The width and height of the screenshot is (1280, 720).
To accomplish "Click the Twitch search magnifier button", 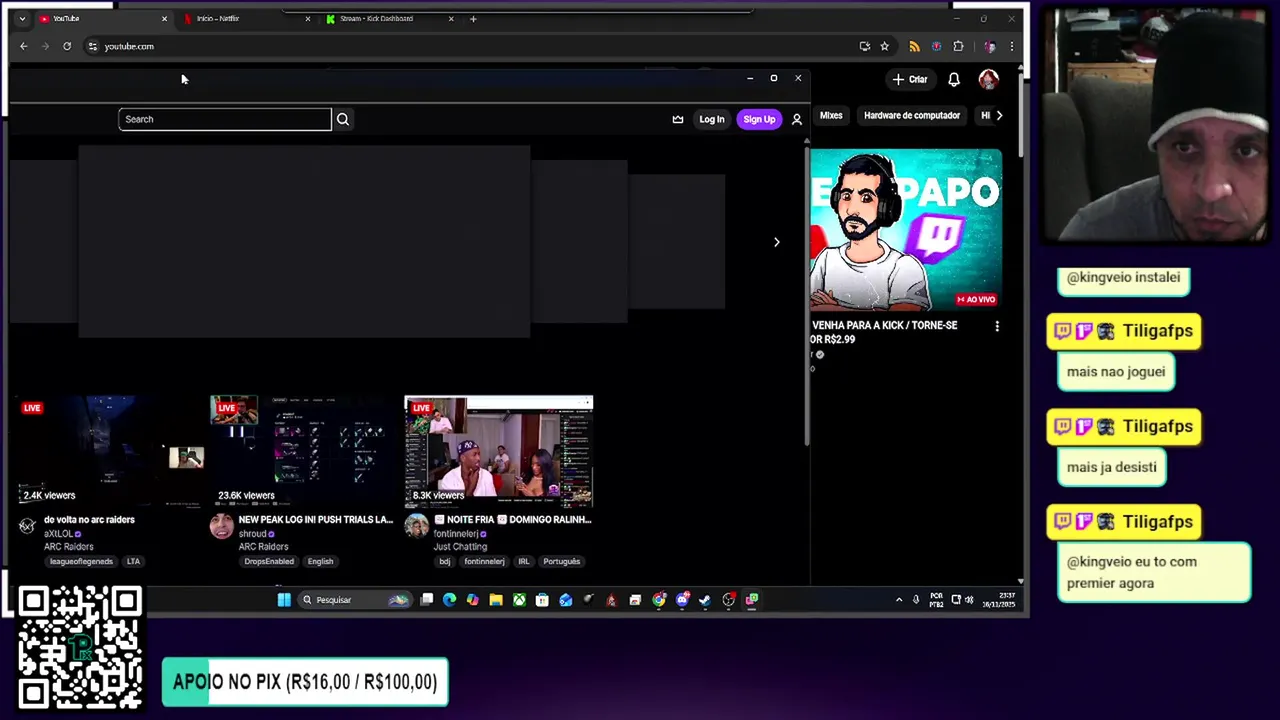I will point(342,119).
